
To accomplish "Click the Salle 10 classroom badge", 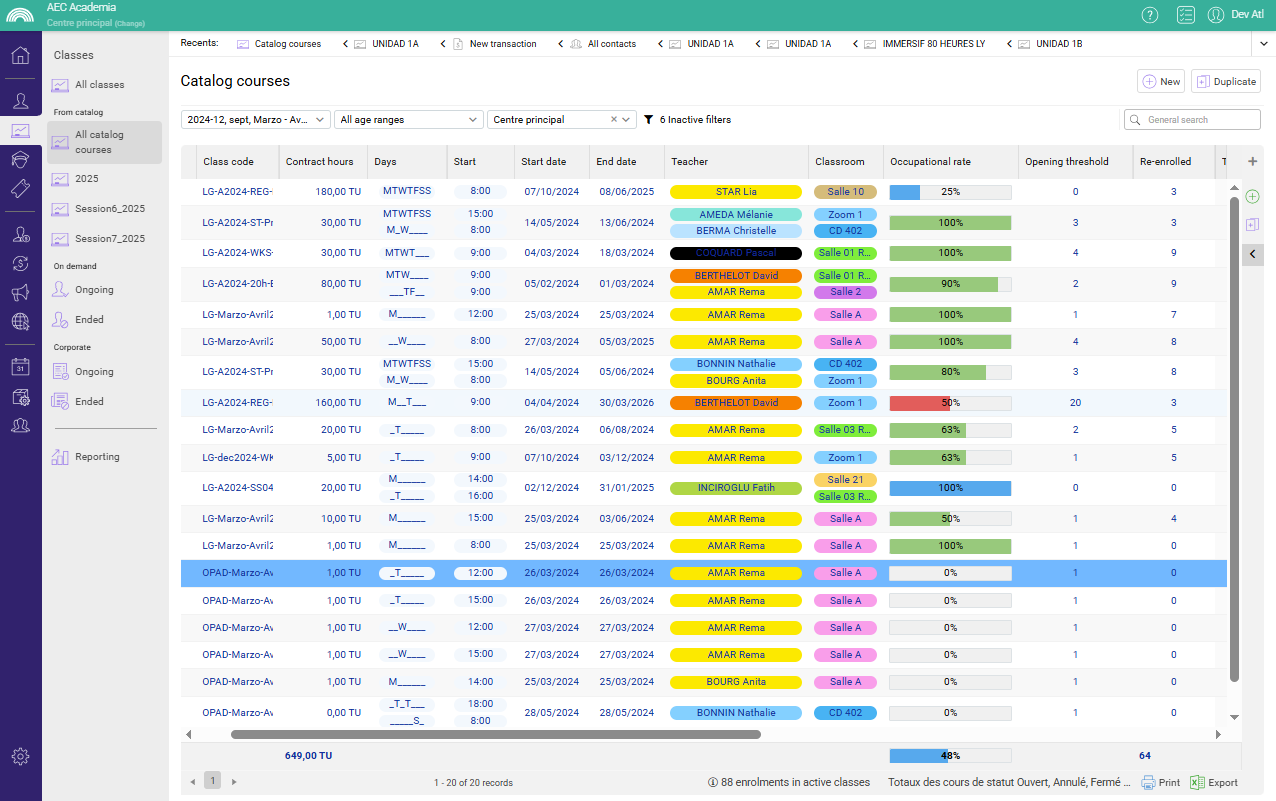I will (845, 192).
